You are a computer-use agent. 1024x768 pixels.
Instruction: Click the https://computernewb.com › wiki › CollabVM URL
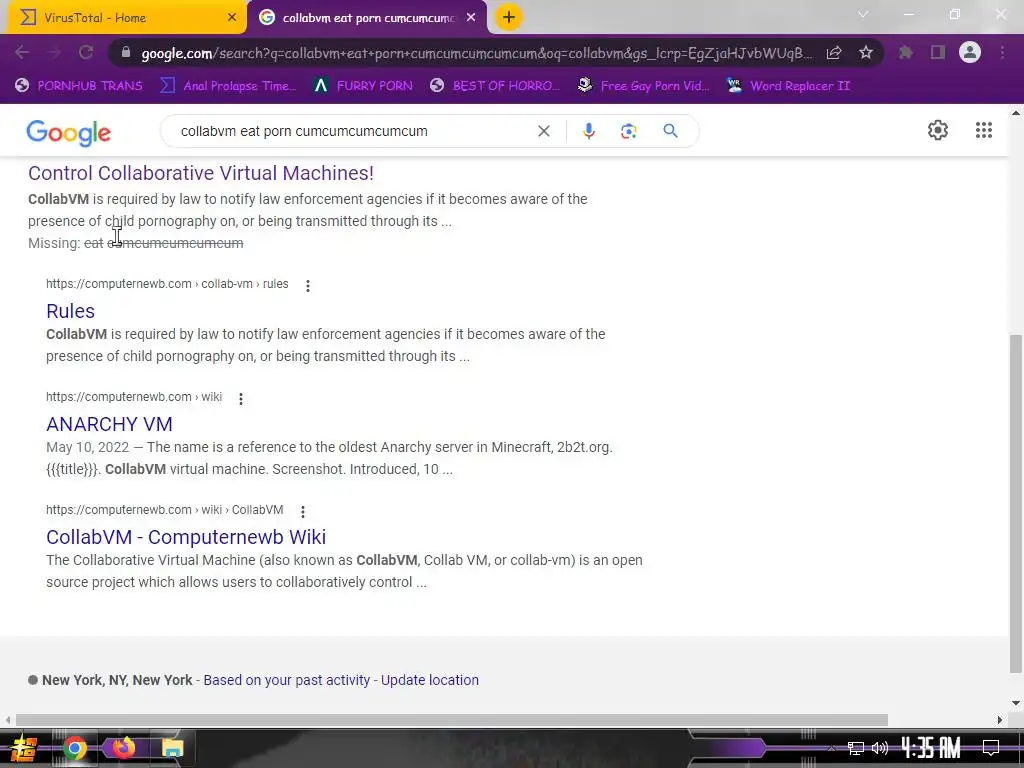pyautogui.click(x=165, y=510)
